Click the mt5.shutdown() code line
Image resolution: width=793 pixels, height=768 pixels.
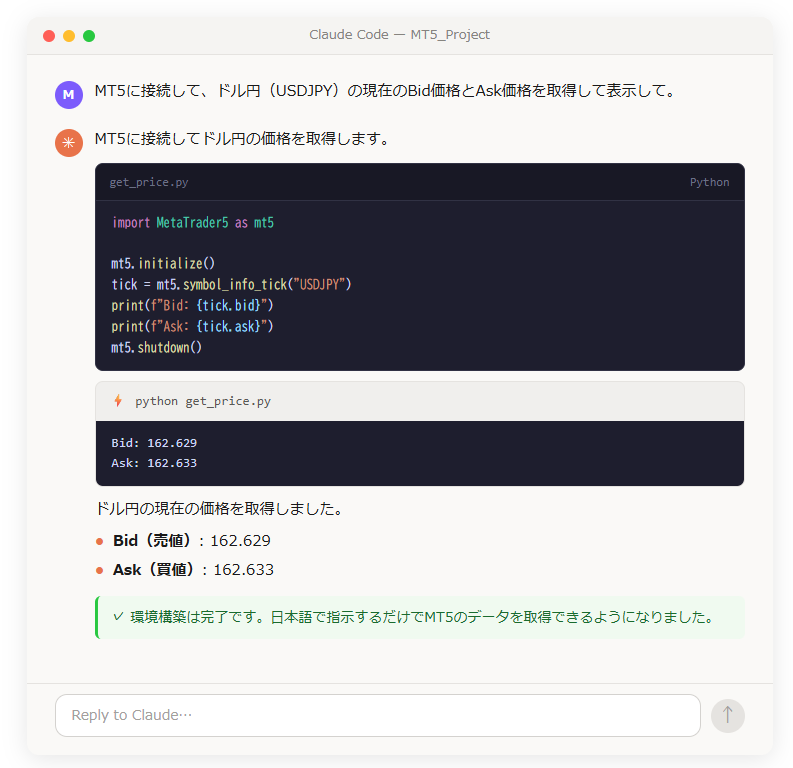click(x=156, y=347)
